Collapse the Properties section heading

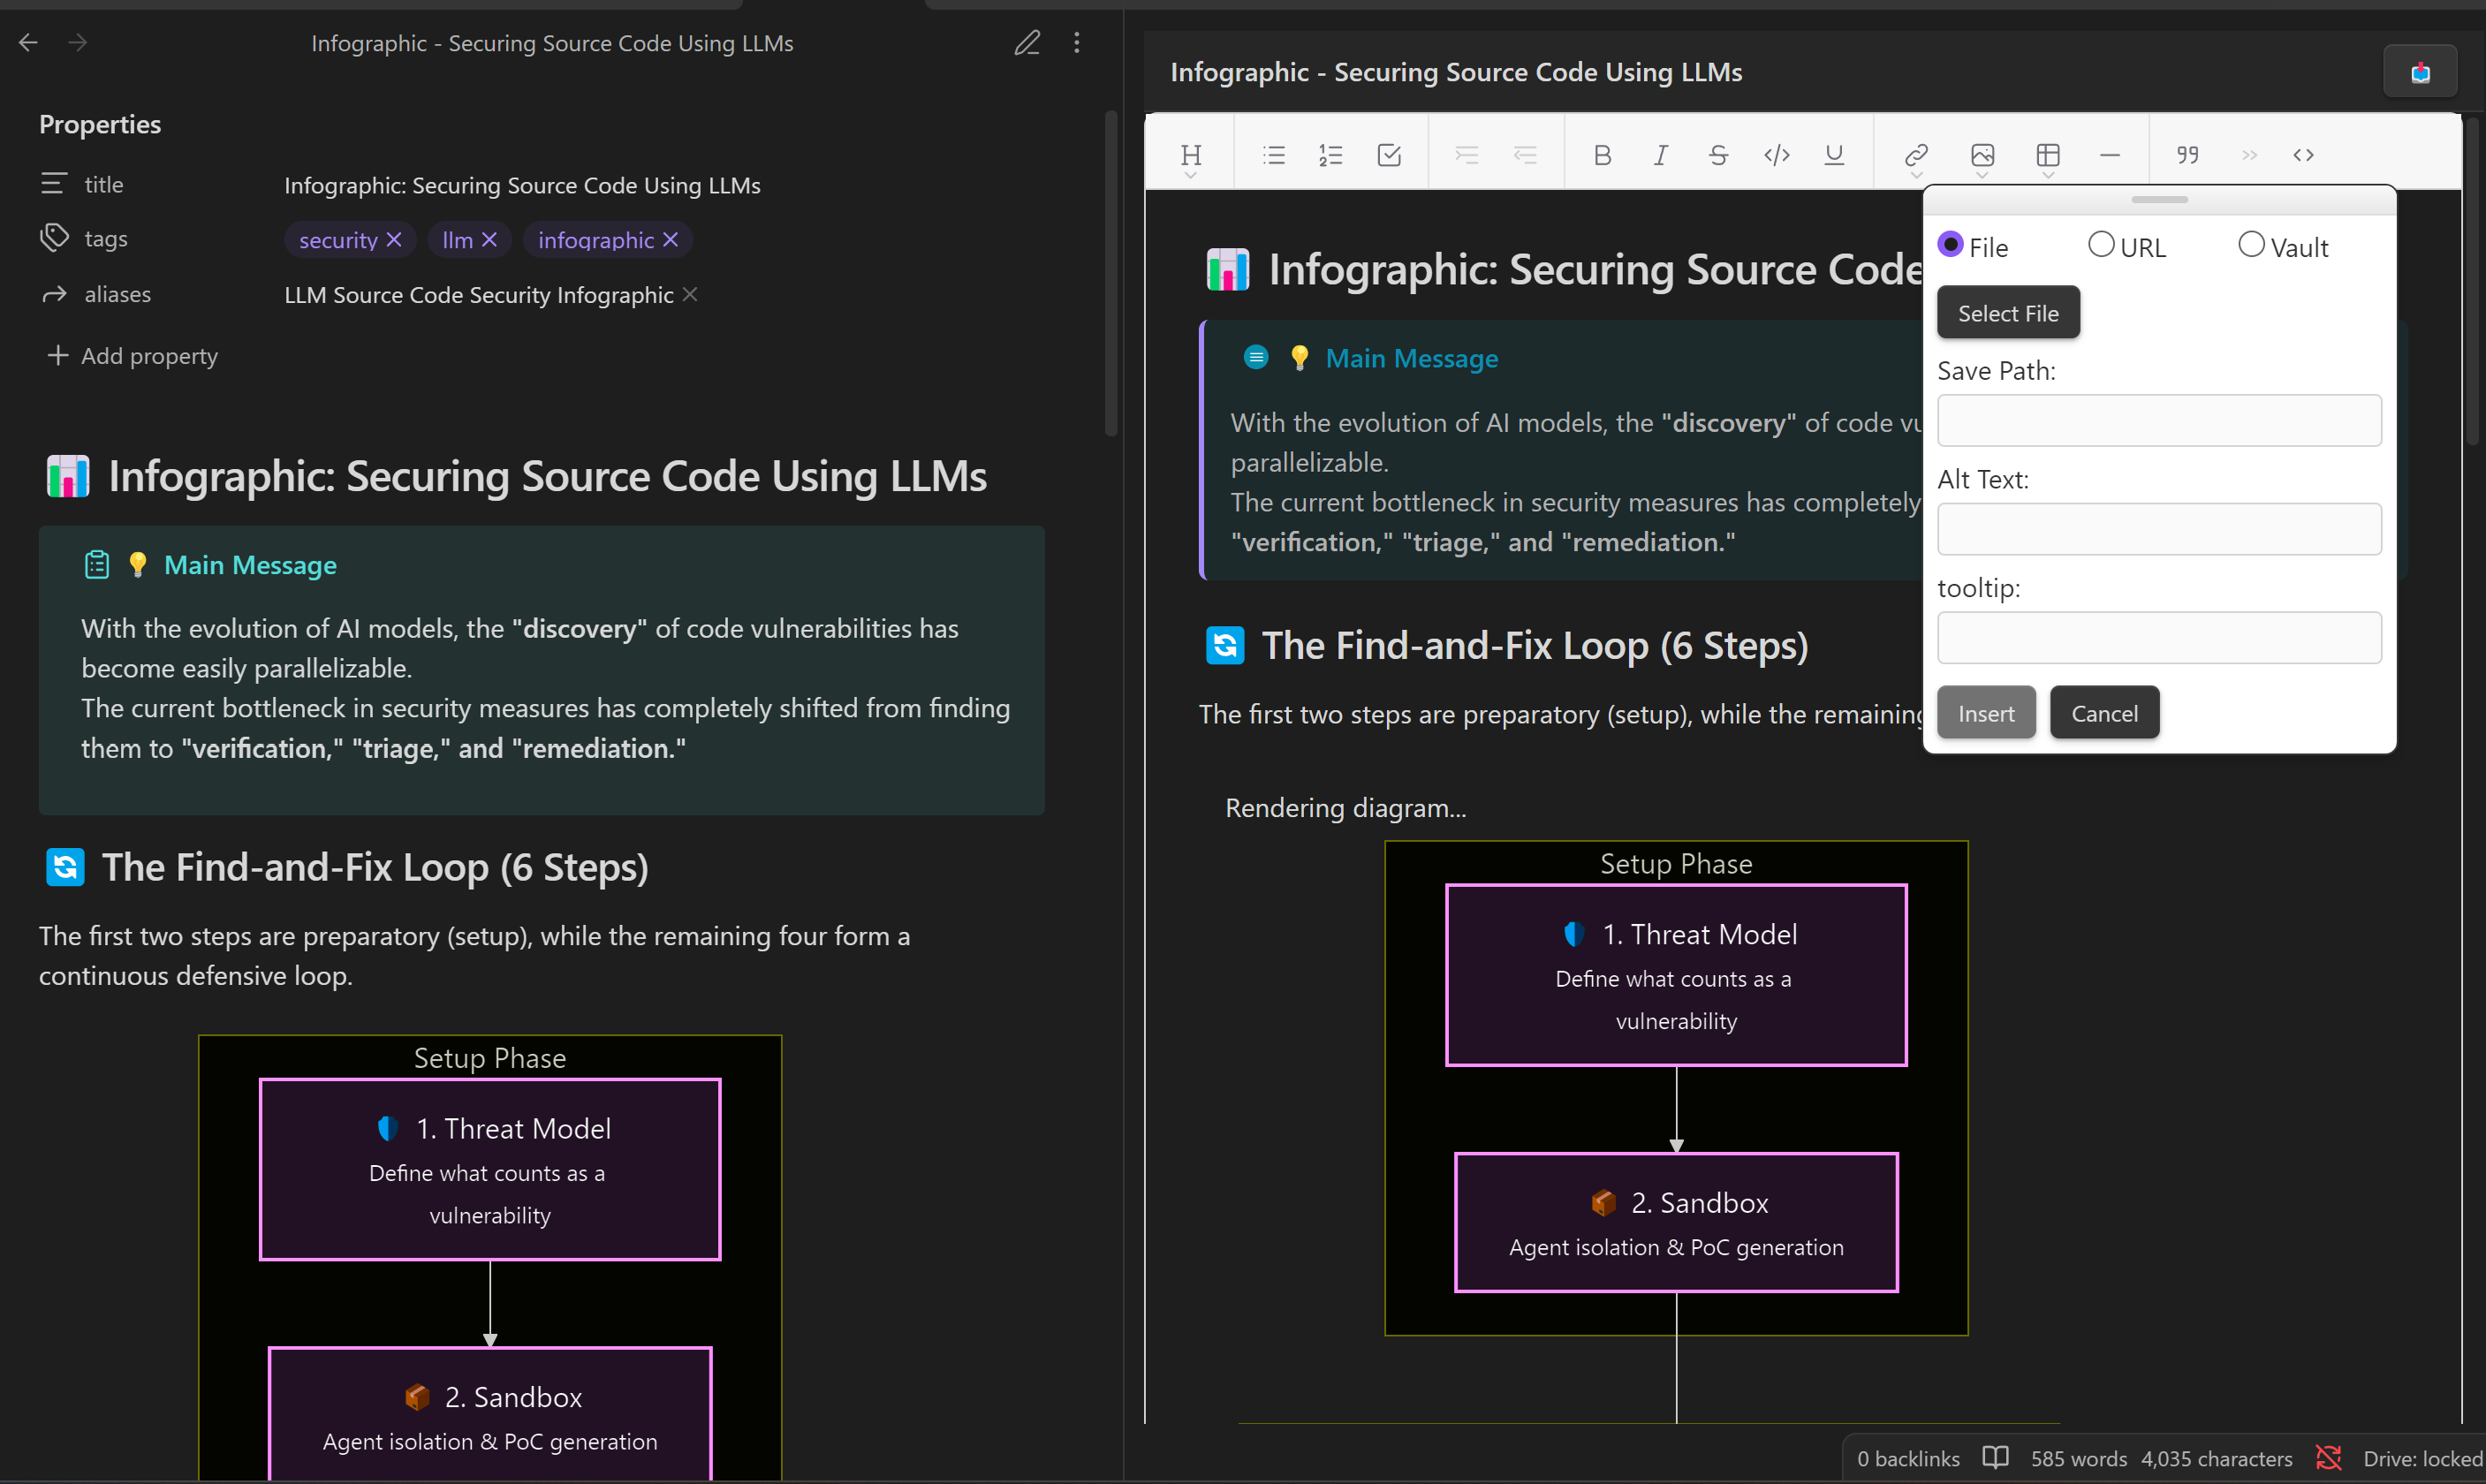(100, 124)
